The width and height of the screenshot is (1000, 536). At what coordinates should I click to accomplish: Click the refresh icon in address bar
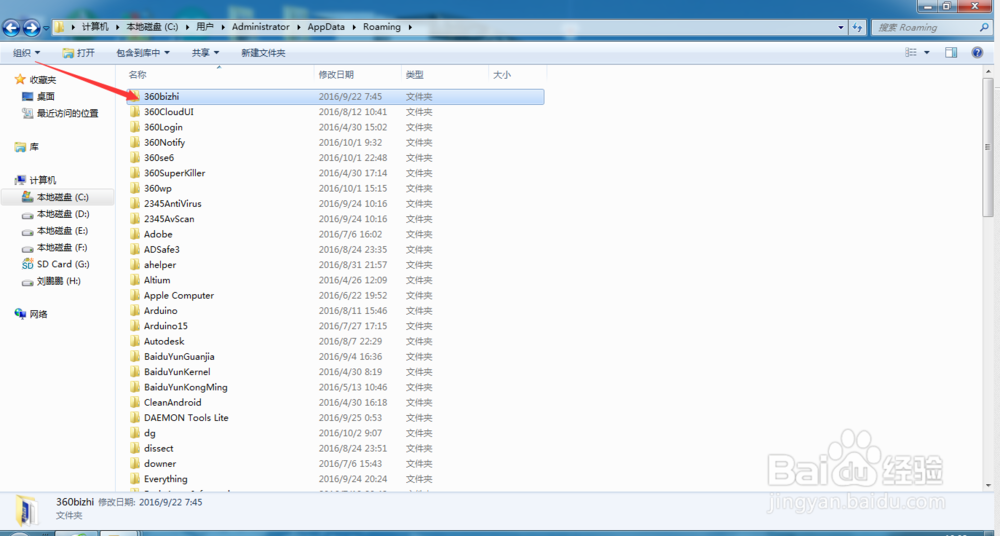click(858, 27)
